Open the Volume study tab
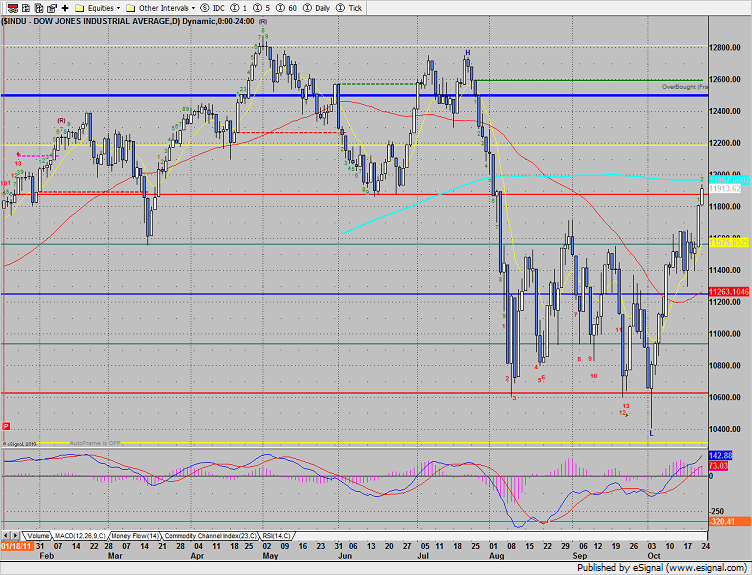This screenshot has width=752, height=575. [x=37, y=536]
